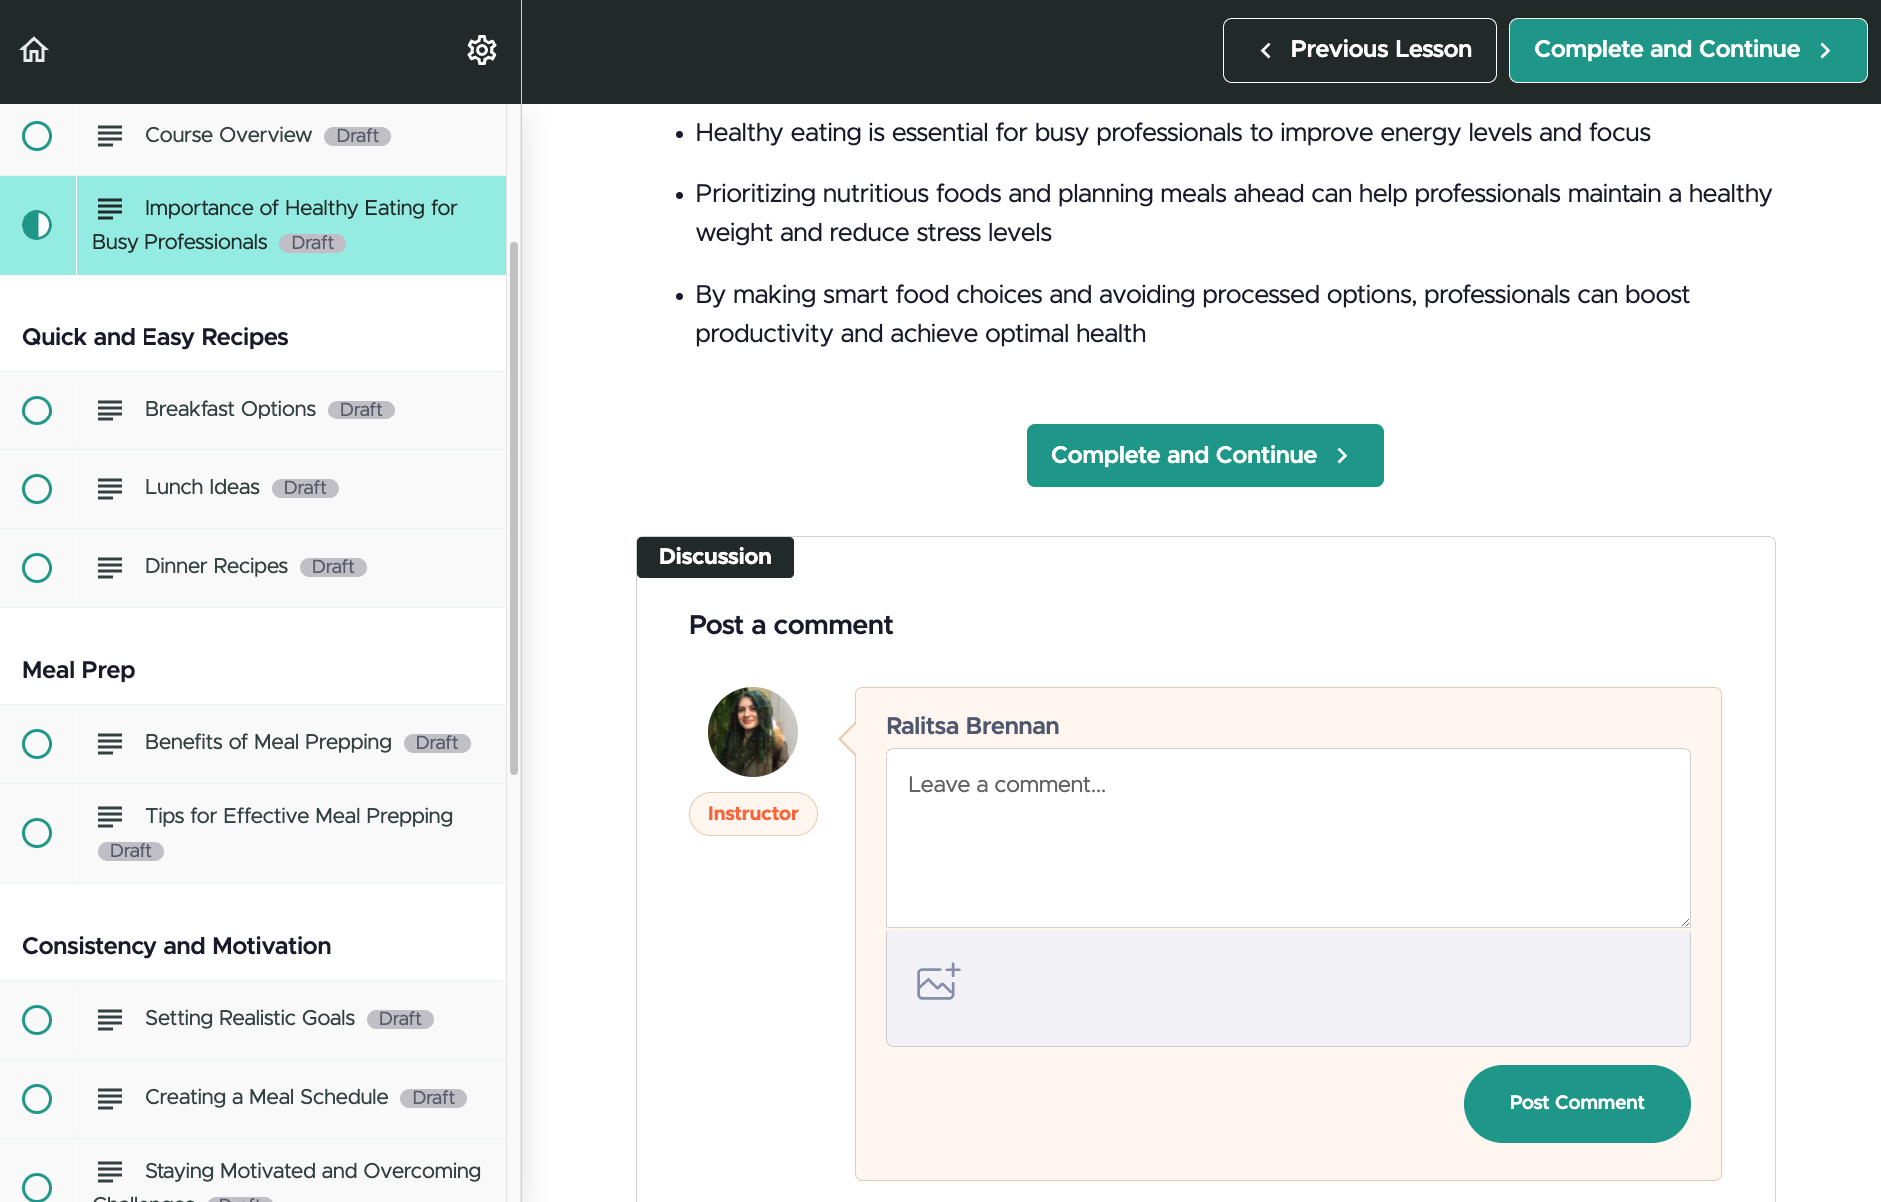Click the Meal Prep section heading
The height and width of the screenshot is (1202, 1881).
tap(79, 670)
